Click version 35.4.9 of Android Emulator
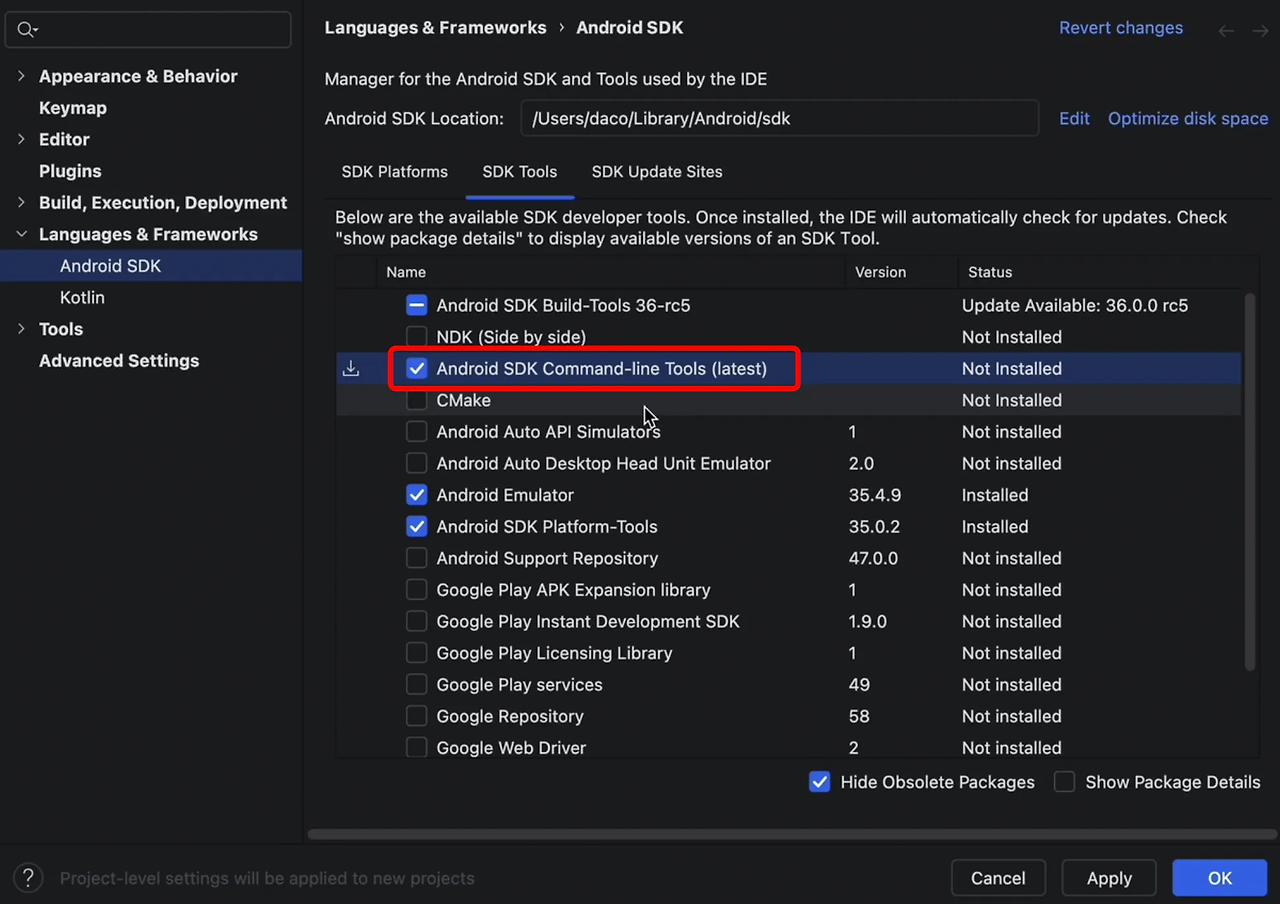This screenshot has width=1280, height=904. [875, 495]
